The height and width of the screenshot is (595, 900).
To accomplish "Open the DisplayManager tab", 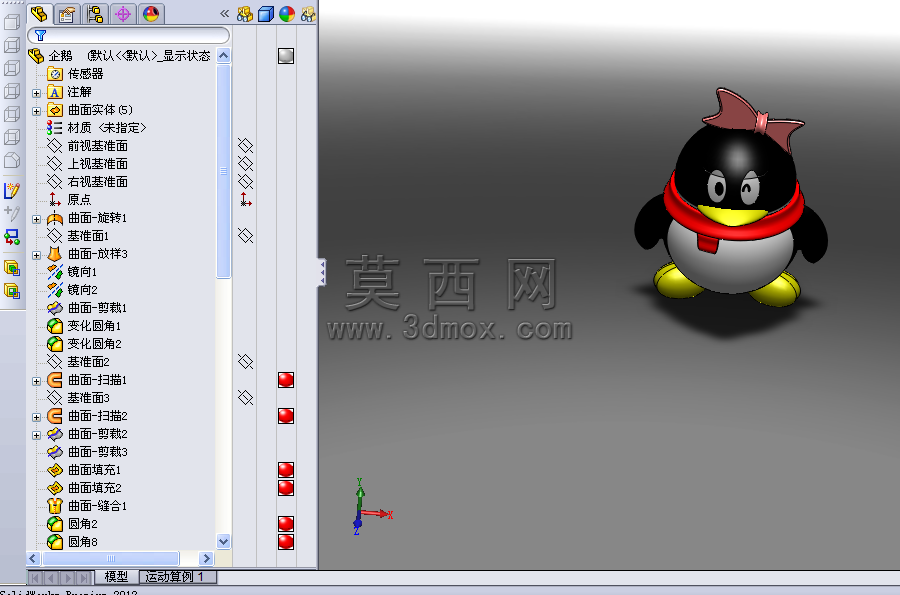I will click(x=151, y=14).
